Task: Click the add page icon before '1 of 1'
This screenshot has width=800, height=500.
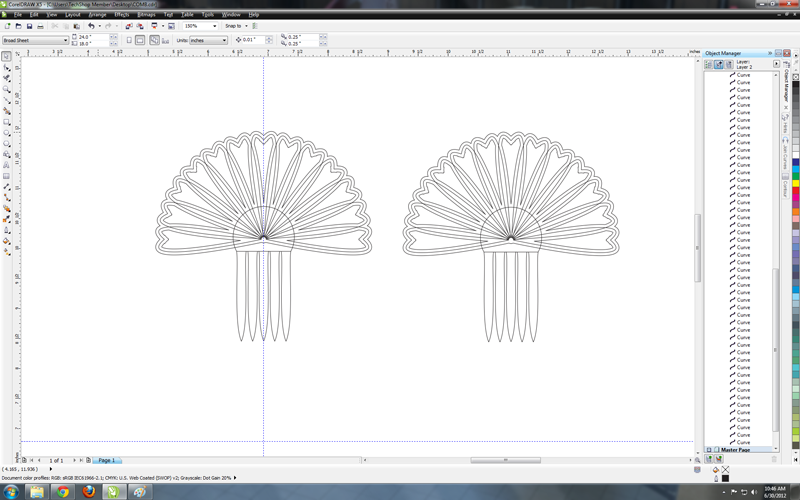Action: [x=24, y=460]
